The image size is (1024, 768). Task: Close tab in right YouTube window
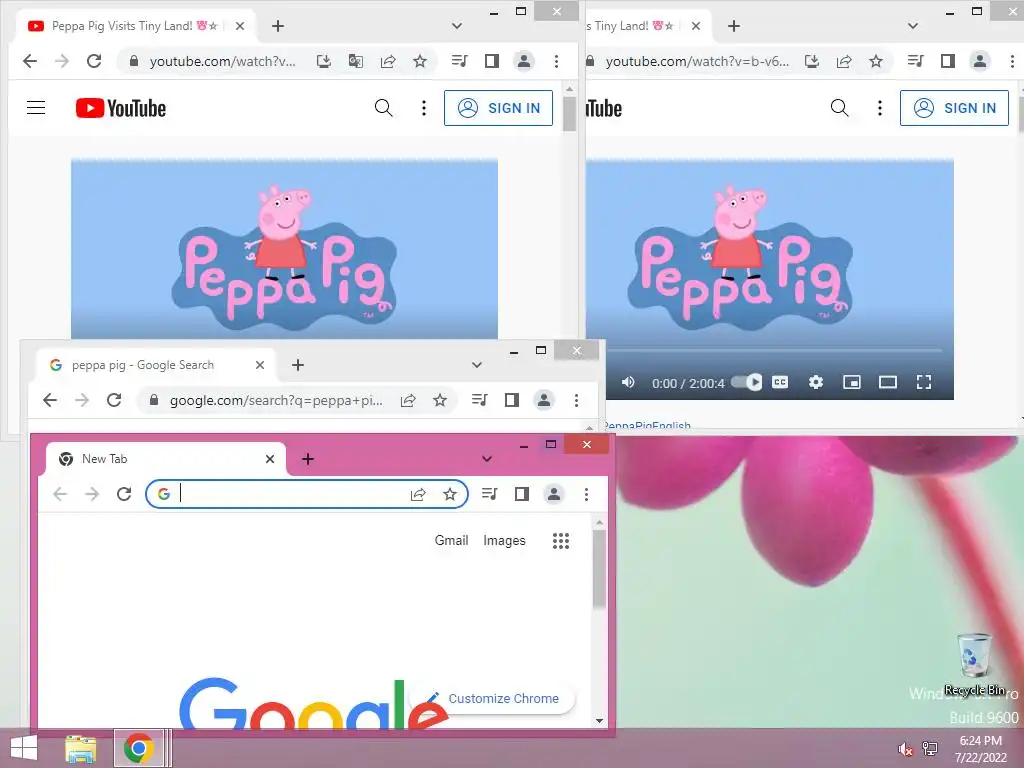pyautogui.click(x=696, y=26)
